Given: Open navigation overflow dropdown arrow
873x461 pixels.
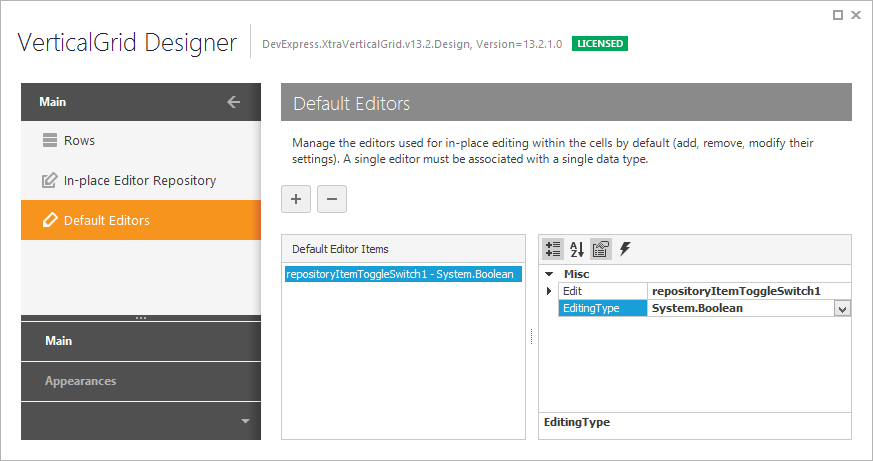Looking at the screenshot, I should click(245, 421).
